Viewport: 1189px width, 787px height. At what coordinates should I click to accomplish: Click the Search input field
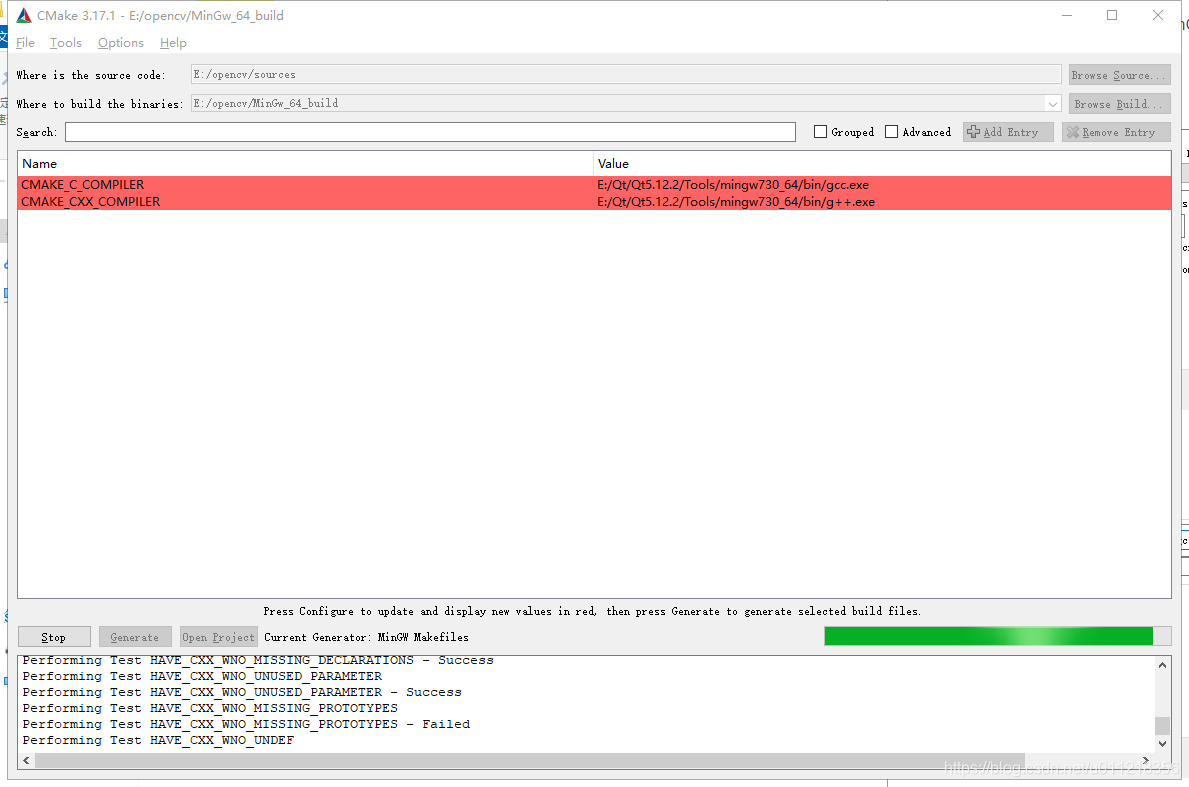coord(430,132)
